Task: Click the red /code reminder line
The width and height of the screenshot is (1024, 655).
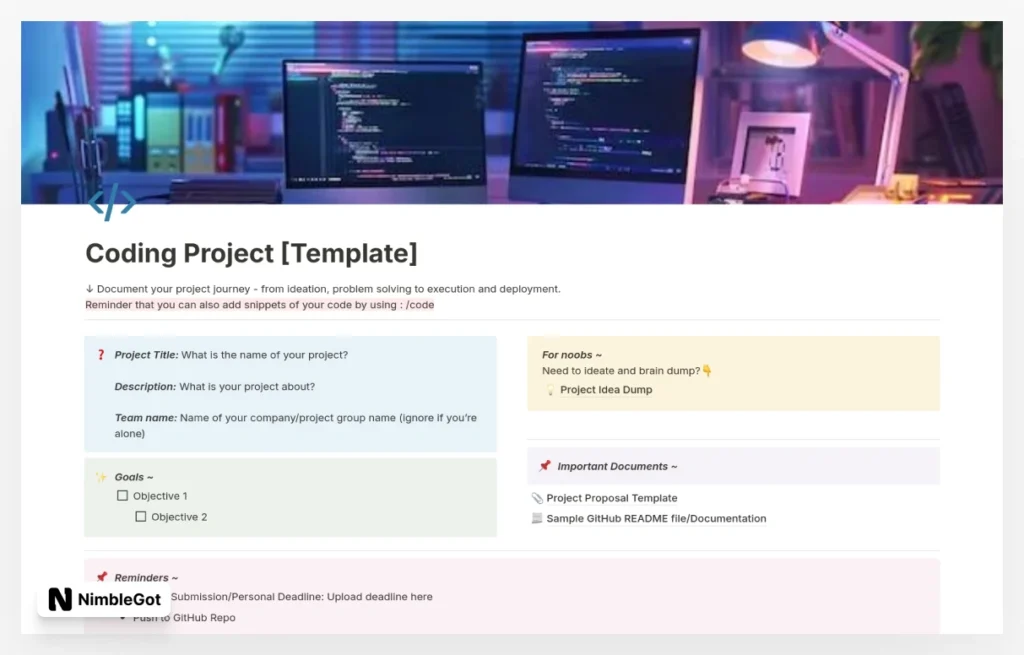Action: click(260, 305)
